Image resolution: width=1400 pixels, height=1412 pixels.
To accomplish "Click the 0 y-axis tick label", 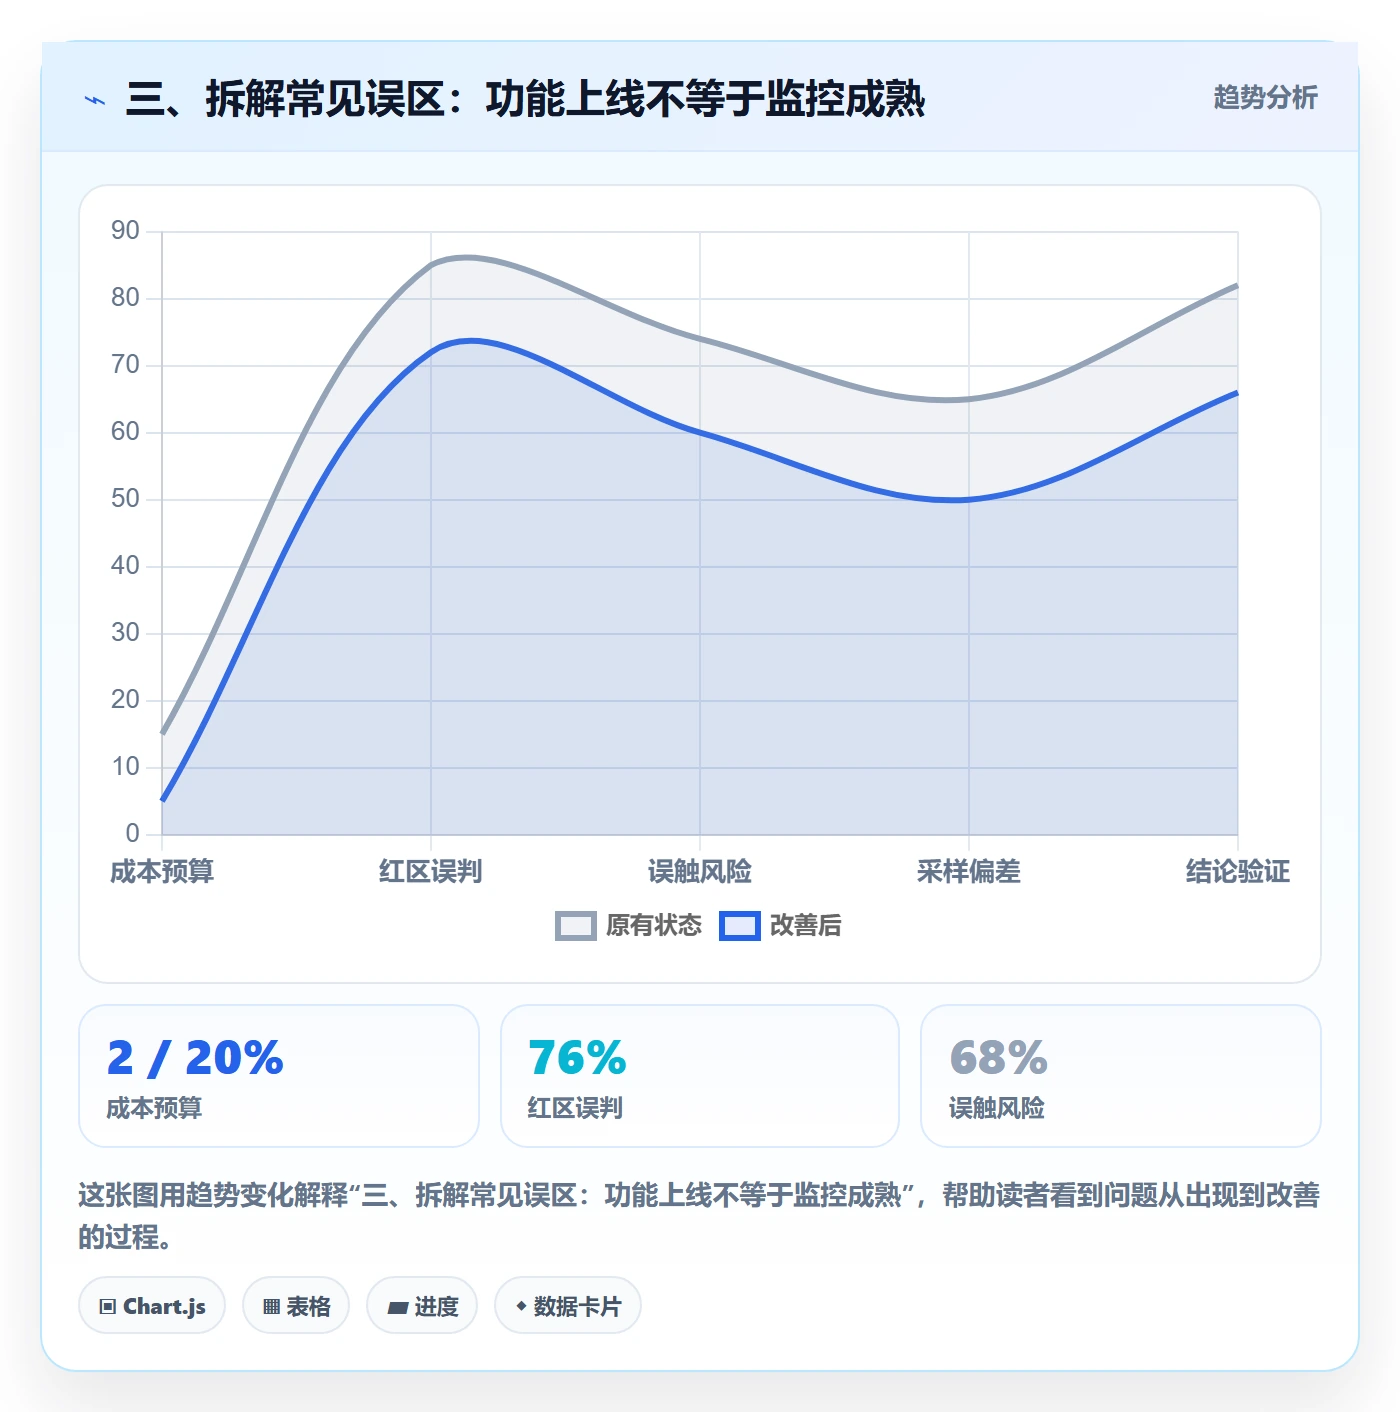I will (133, 834).
